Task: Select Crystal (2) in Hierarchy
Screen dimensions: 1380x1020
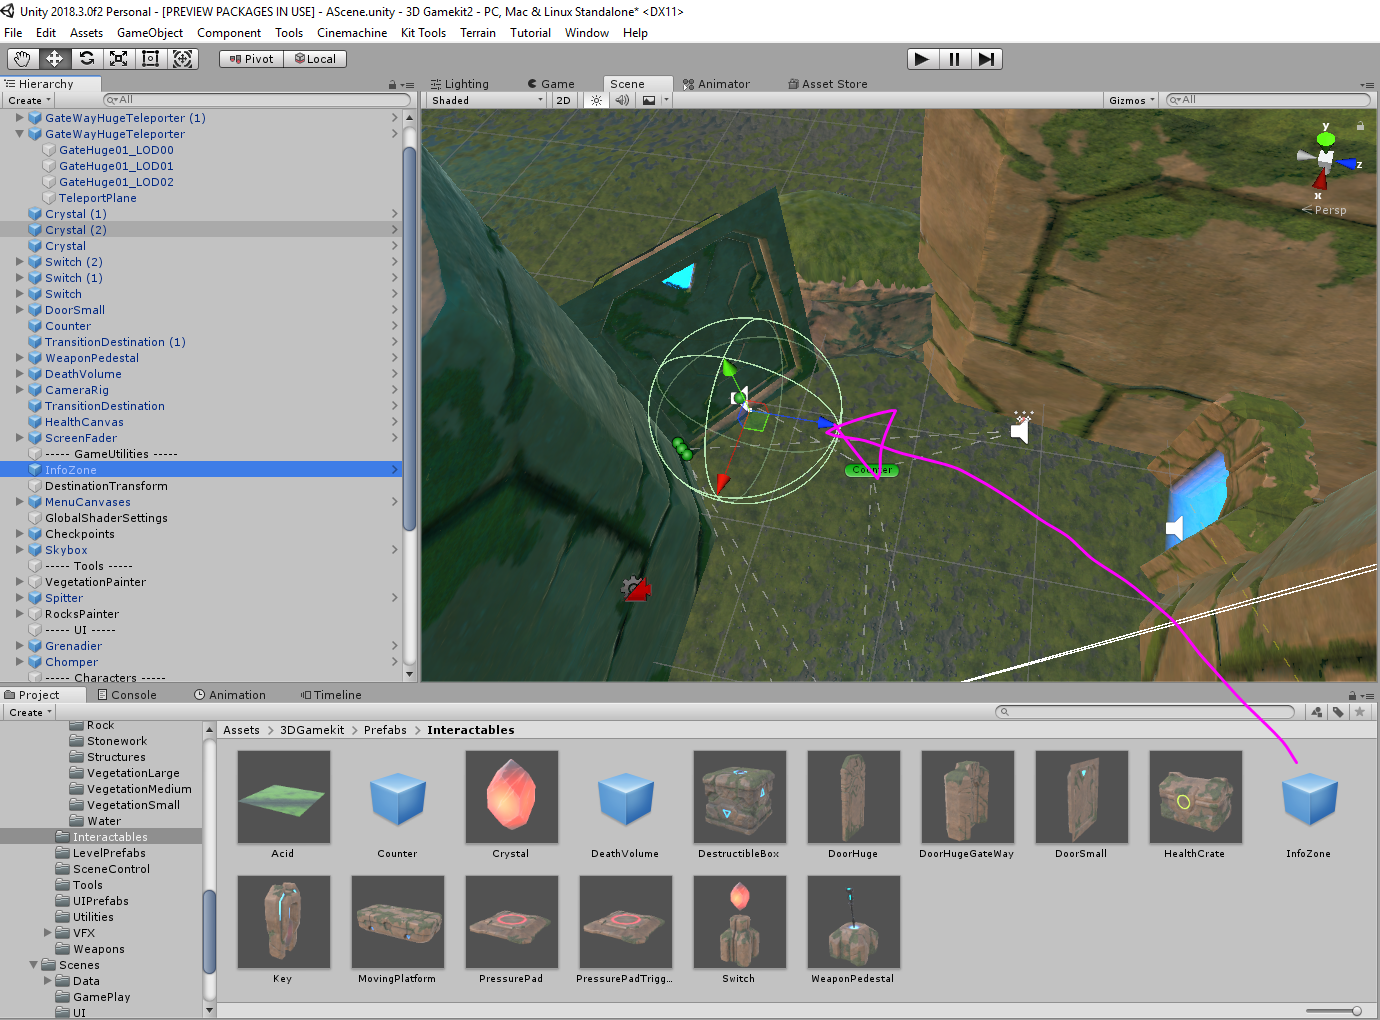Action: 200,230
